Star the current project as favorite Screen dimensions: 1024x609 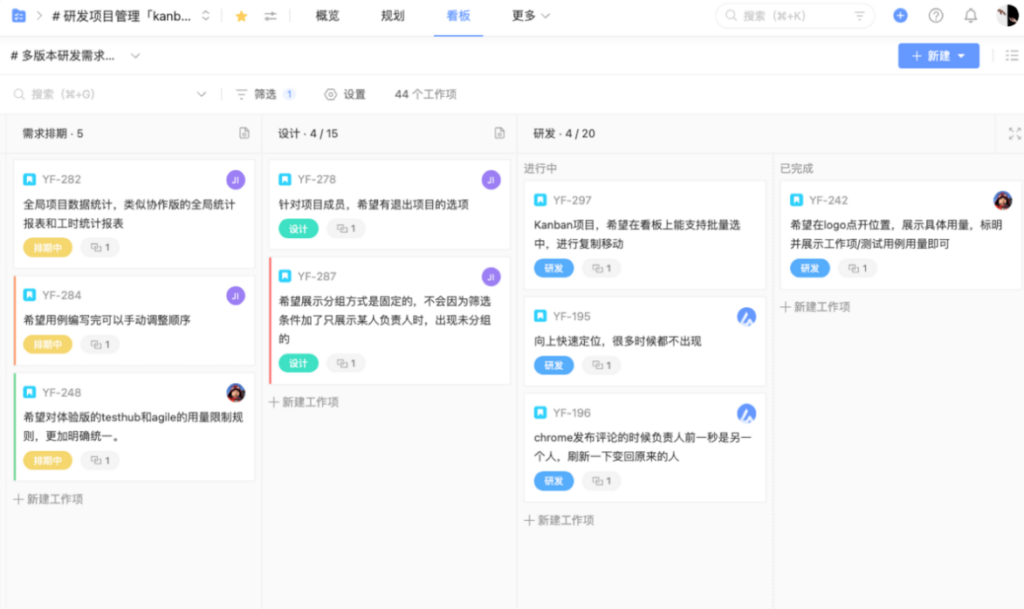point(240,15)
